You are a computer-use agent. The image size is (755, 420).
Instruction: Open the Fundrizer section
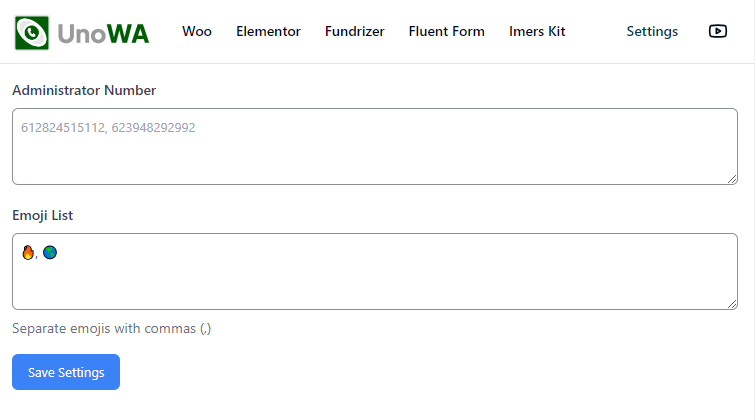(x=354, y=31)
